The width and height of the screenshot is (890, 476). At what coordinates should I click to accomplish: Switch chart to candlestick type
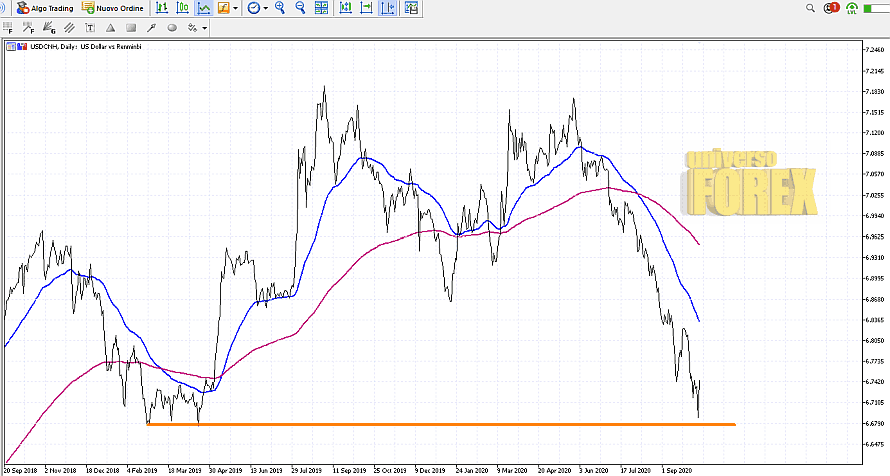coord(182,8)
